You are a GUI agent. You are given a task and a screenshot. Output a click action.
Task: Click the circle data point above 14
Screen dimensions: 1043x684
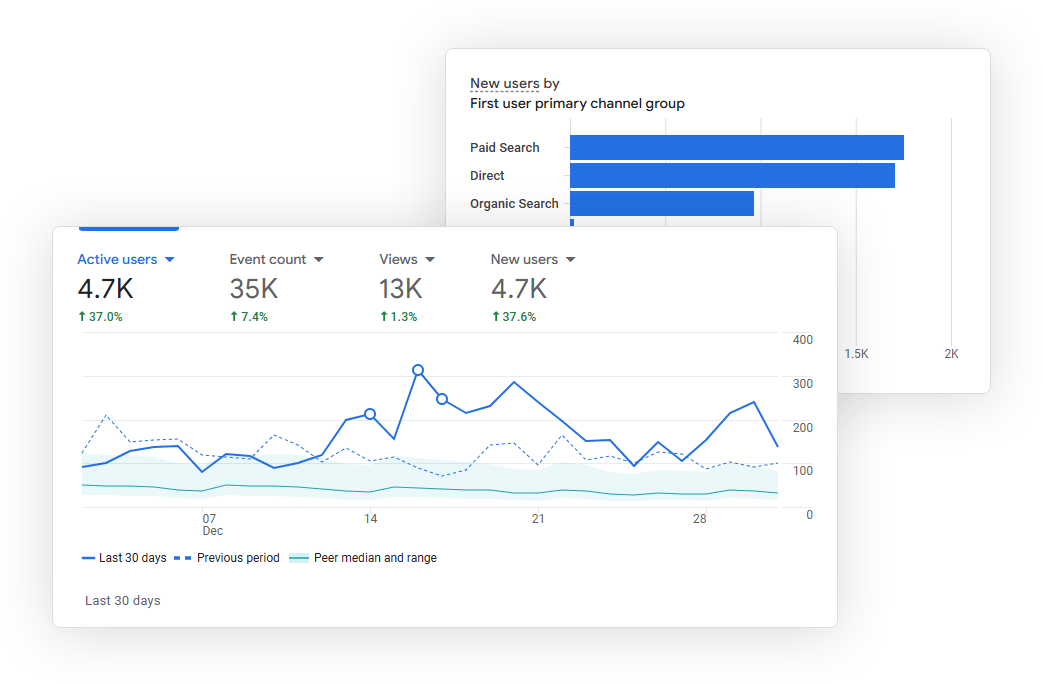[370, 414]
